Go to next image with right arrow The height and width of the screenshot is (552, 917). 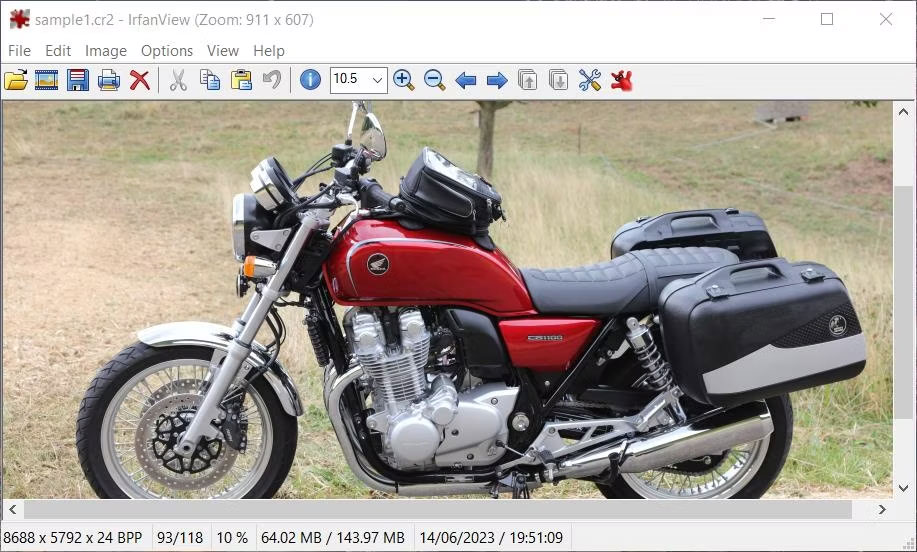[x=497, y=80]
